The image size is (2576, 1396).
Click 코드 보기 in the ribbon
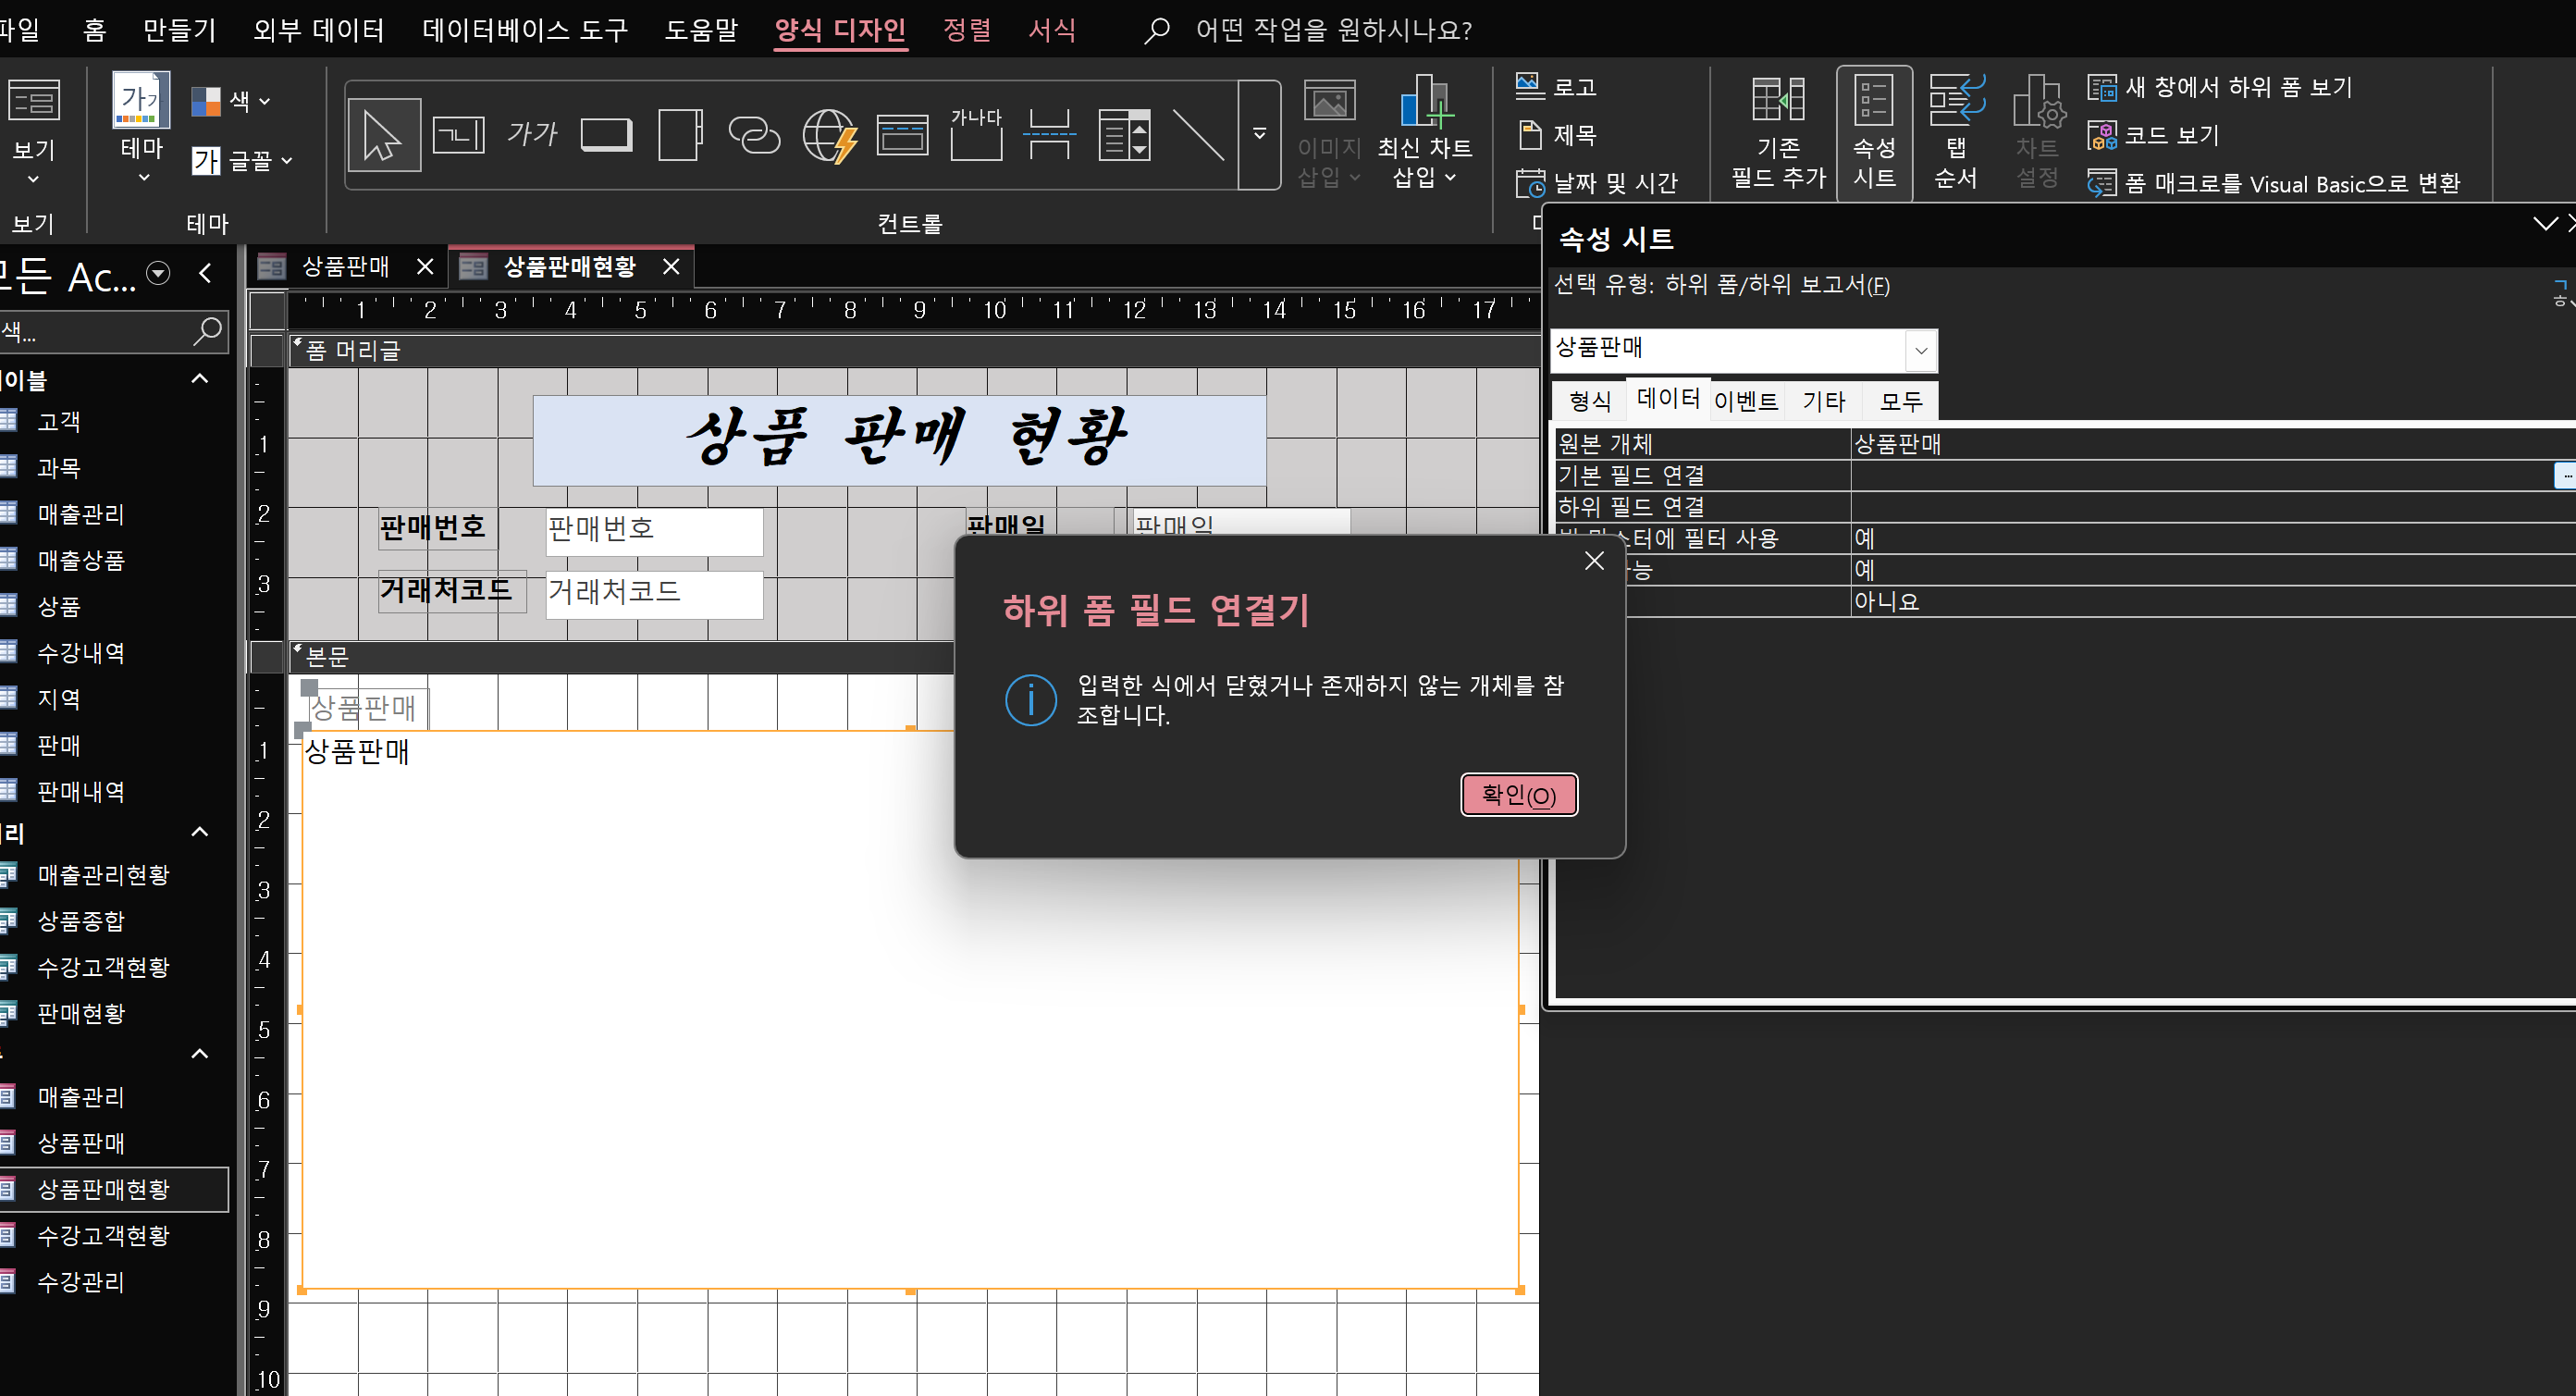coord(2170,135)
